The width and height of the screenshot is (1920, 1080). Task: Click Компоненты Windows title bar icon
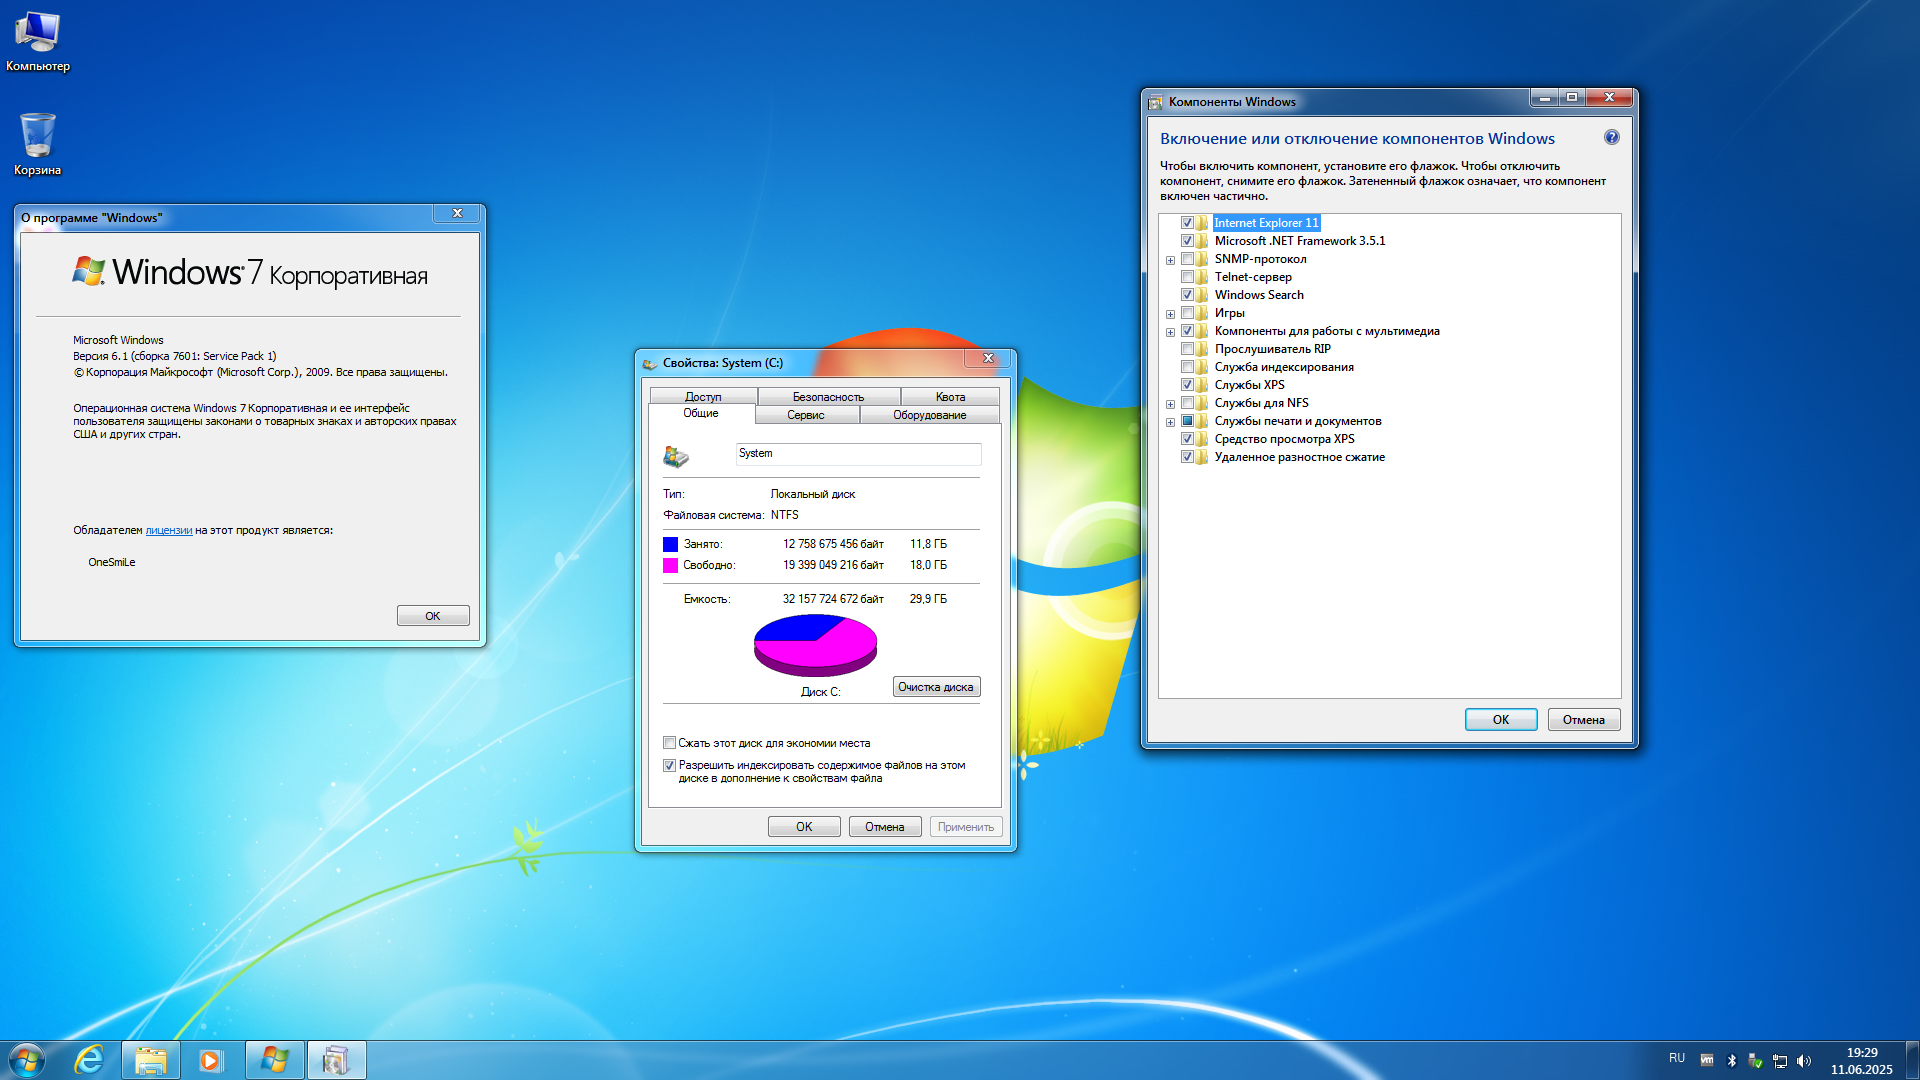click(1156, 102)
